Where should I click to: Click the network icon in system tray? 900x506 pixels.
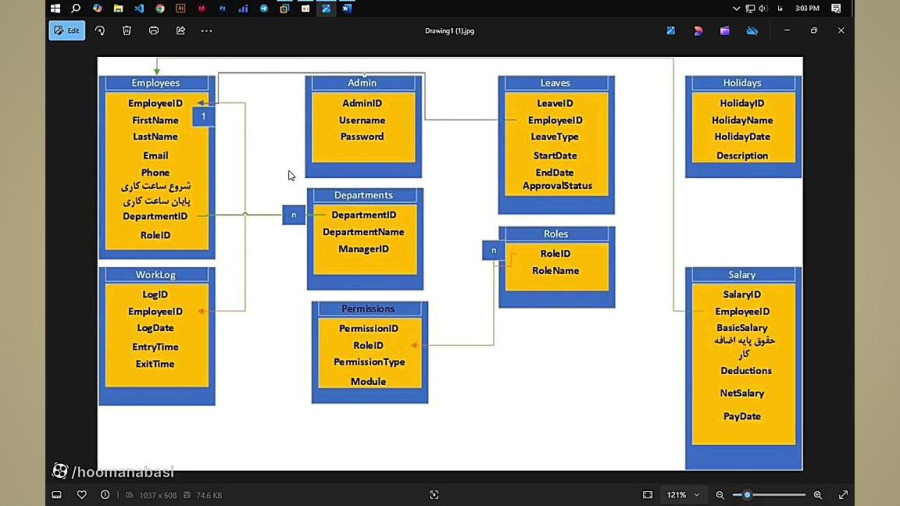point(750,8)
